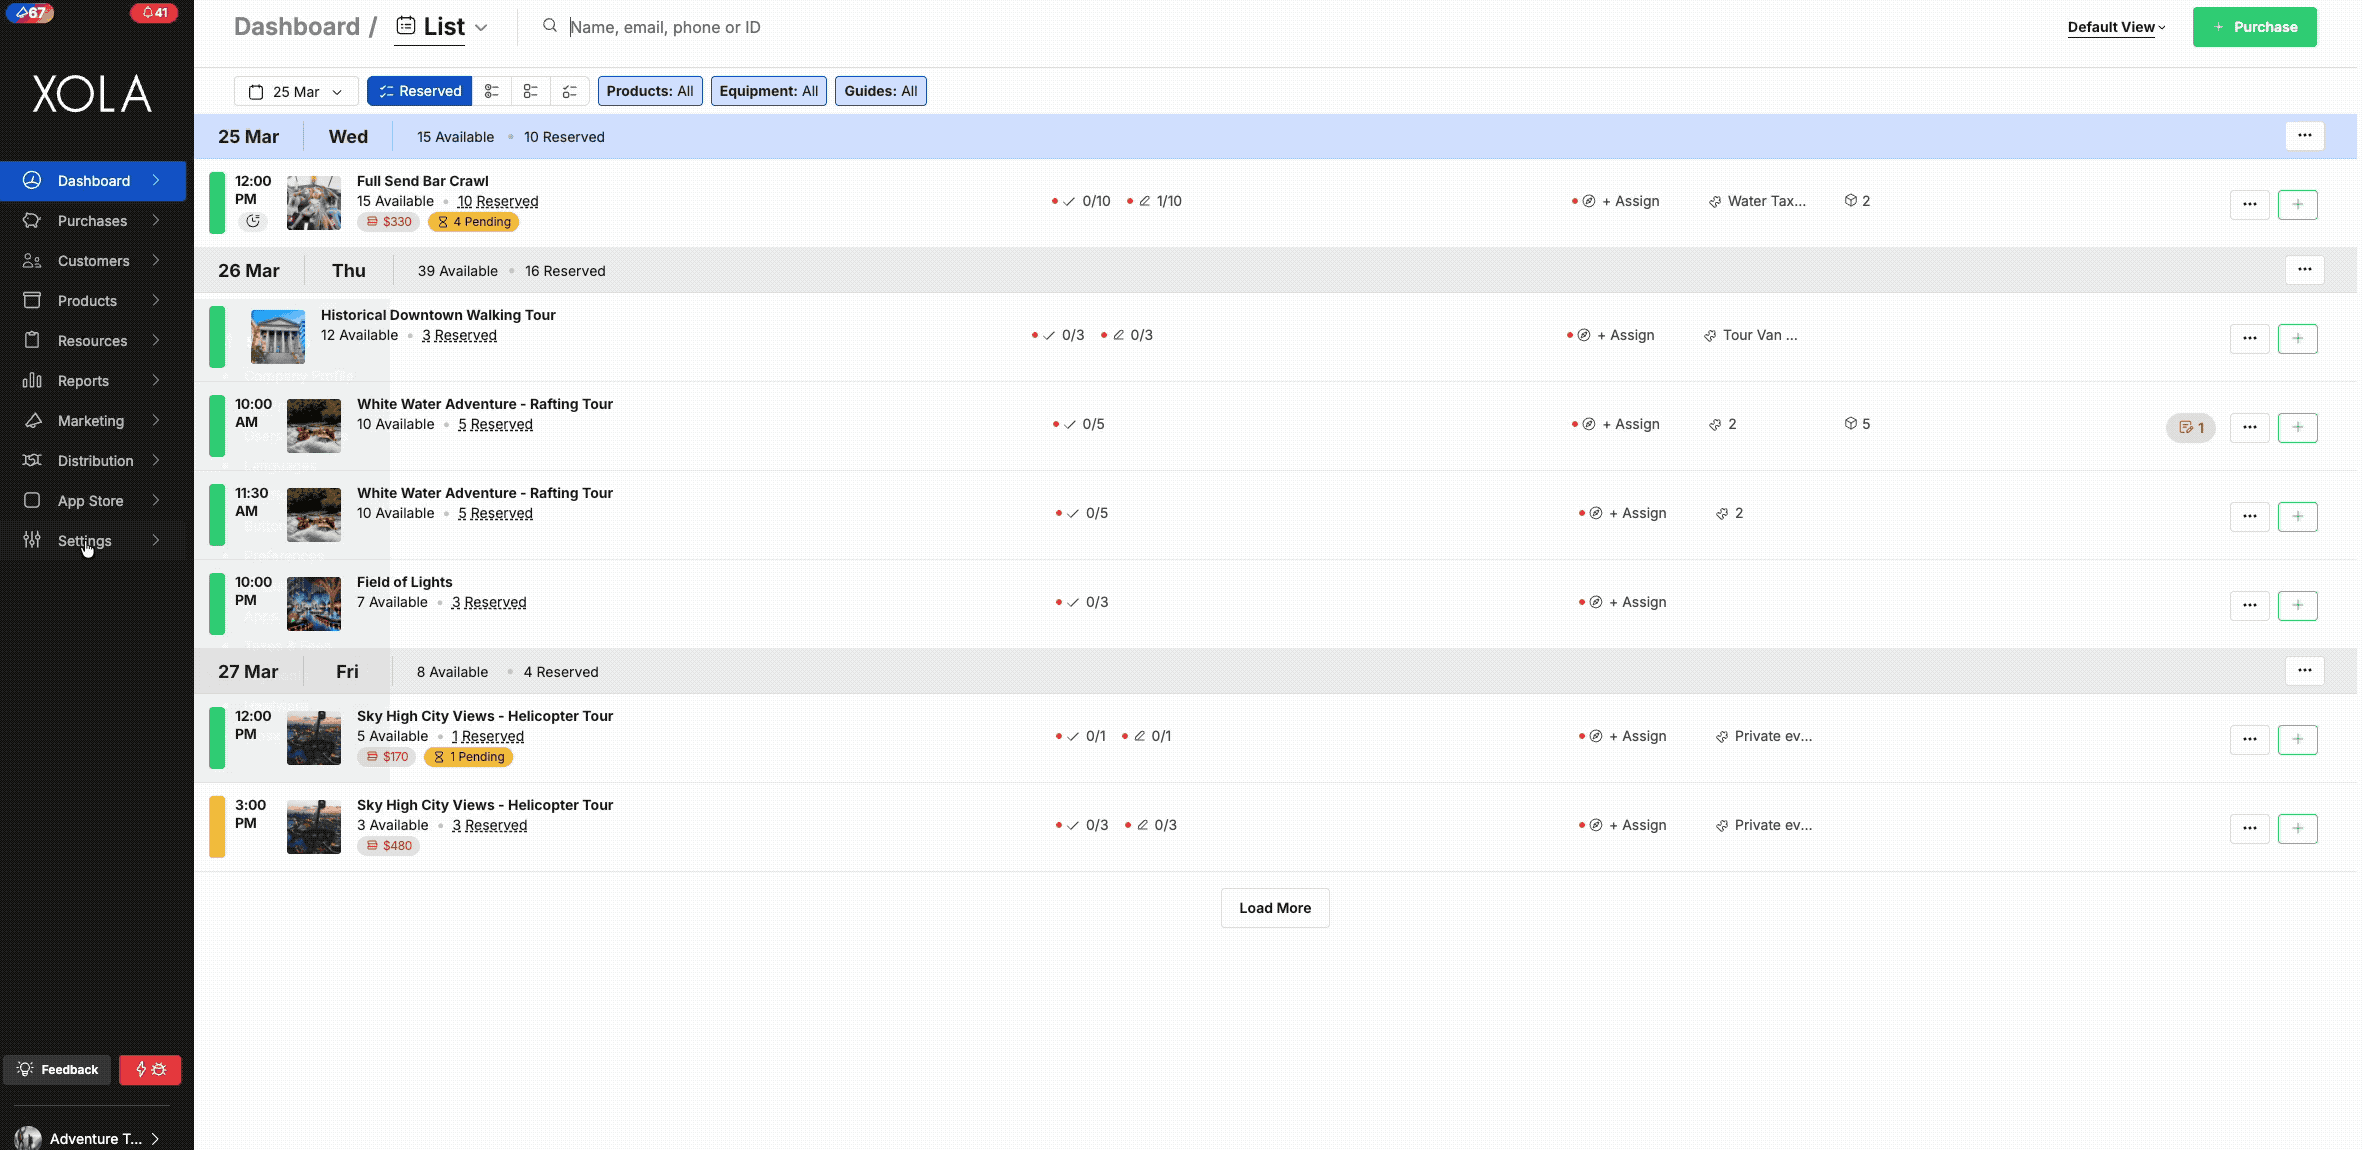The image size is (2362, 1150).
Task: Open Settings in the sidebar
Action: coord(85,540)
